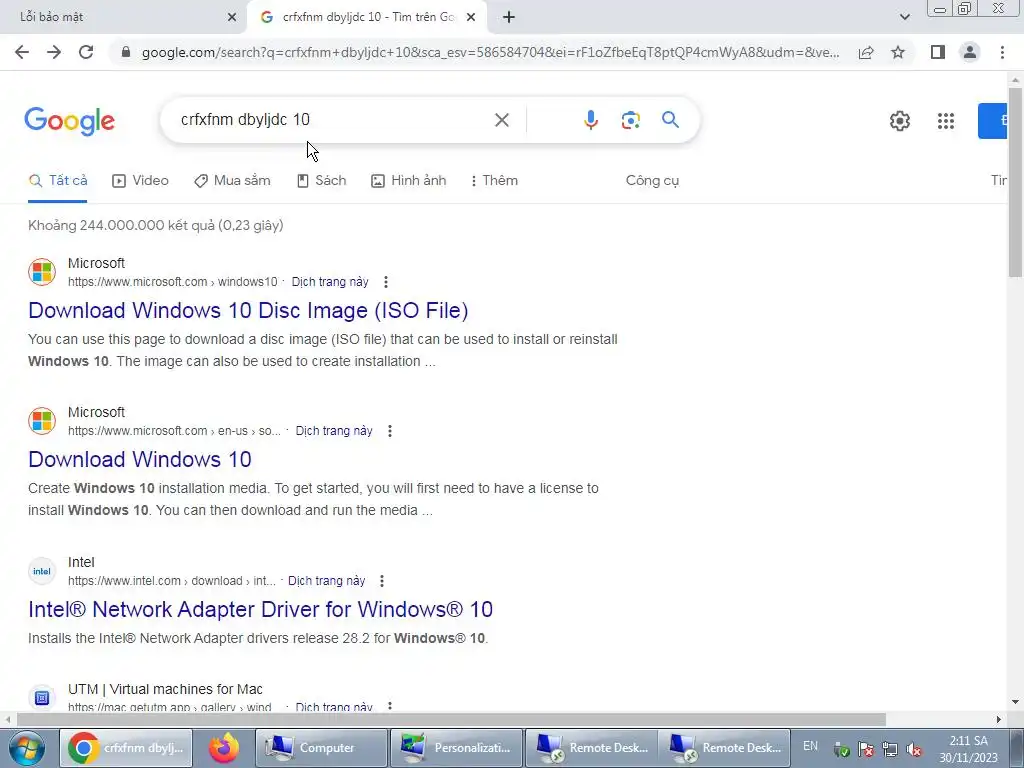Viewport: 1024px width, 768px height.
Task: Switch to the 'Sách' books tab
Action: point(321,181)
